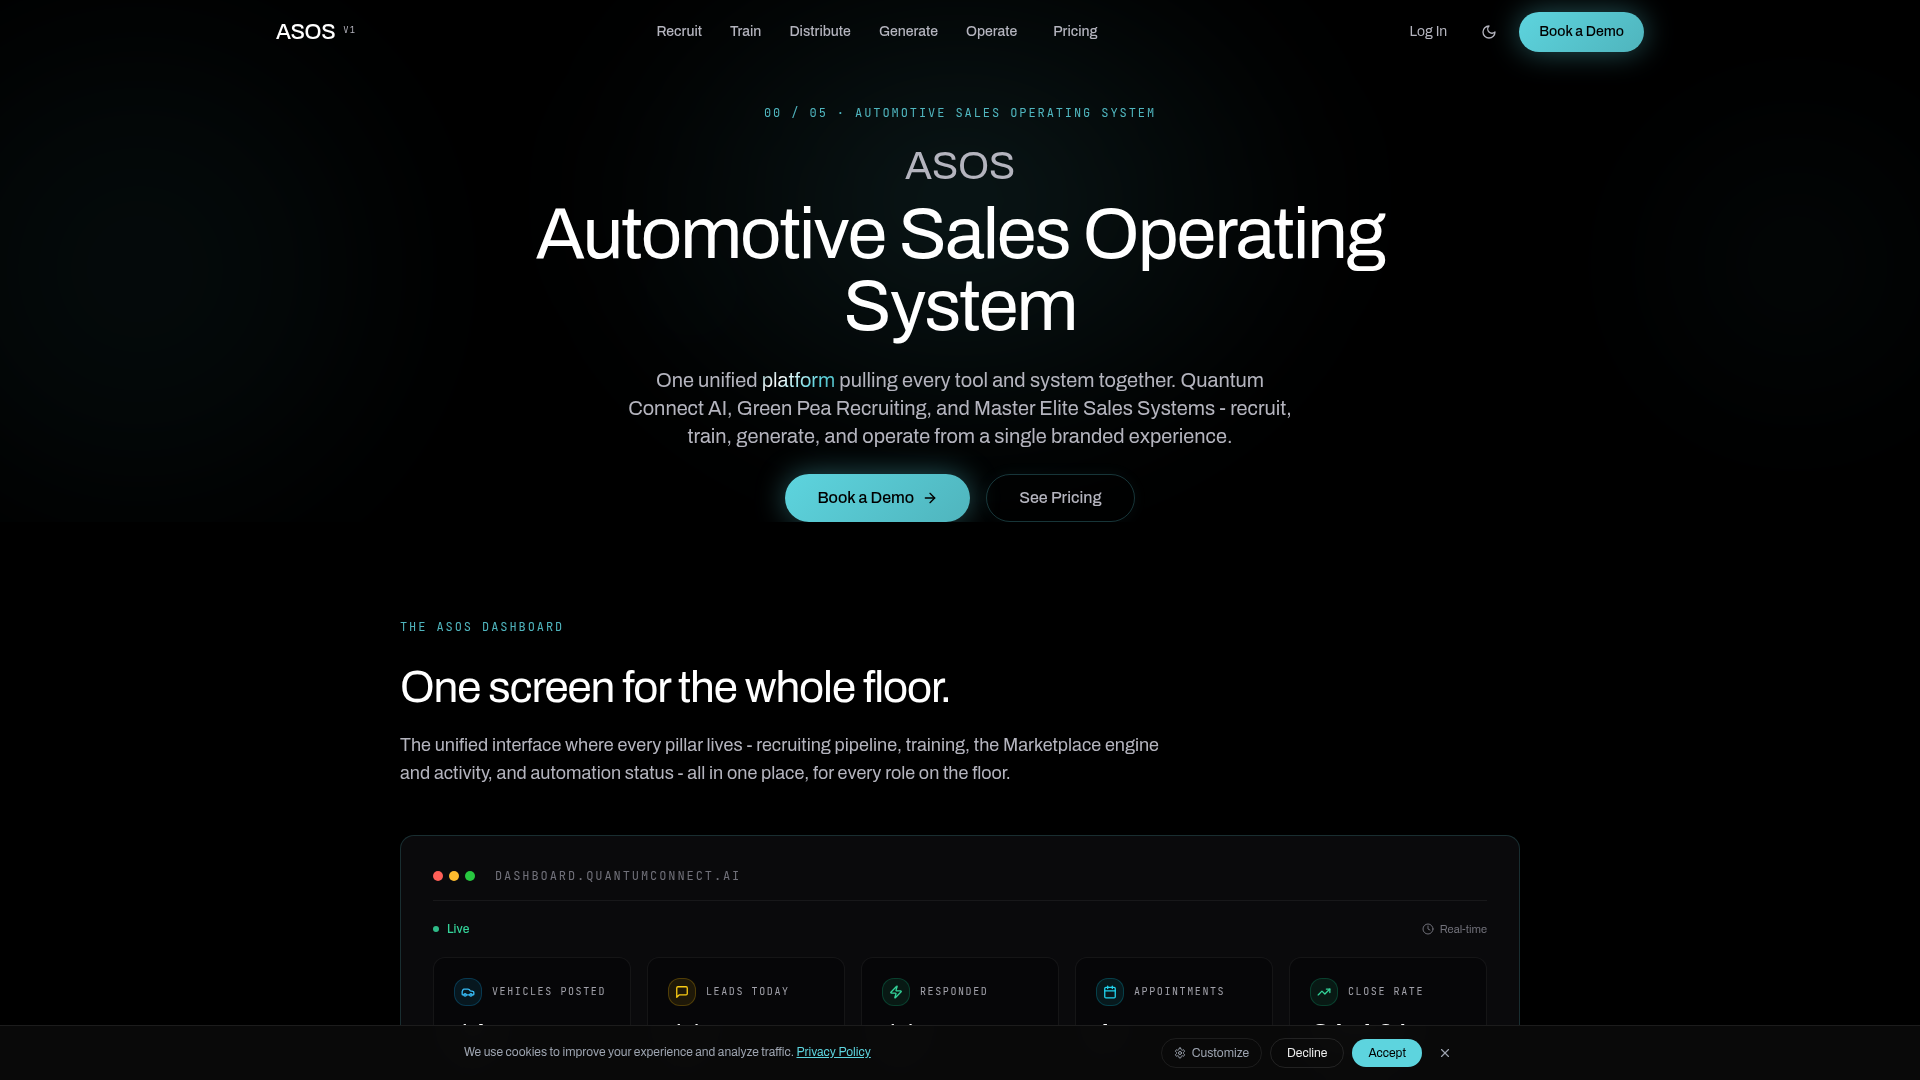
Task: Click the yellow window dot in dashboard mockup
Action: (x=454, y=876)
